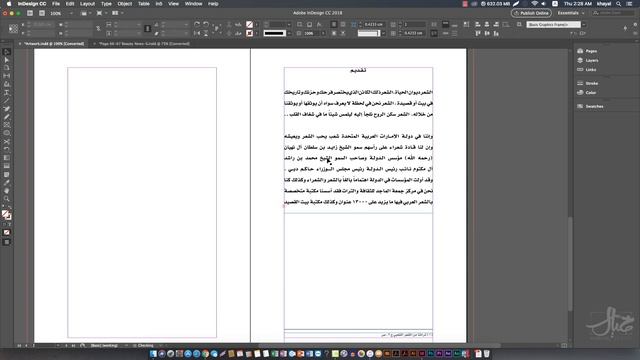Open the Trash in the Dock
Screen dimensions: 640x360
tap(487, 353)
